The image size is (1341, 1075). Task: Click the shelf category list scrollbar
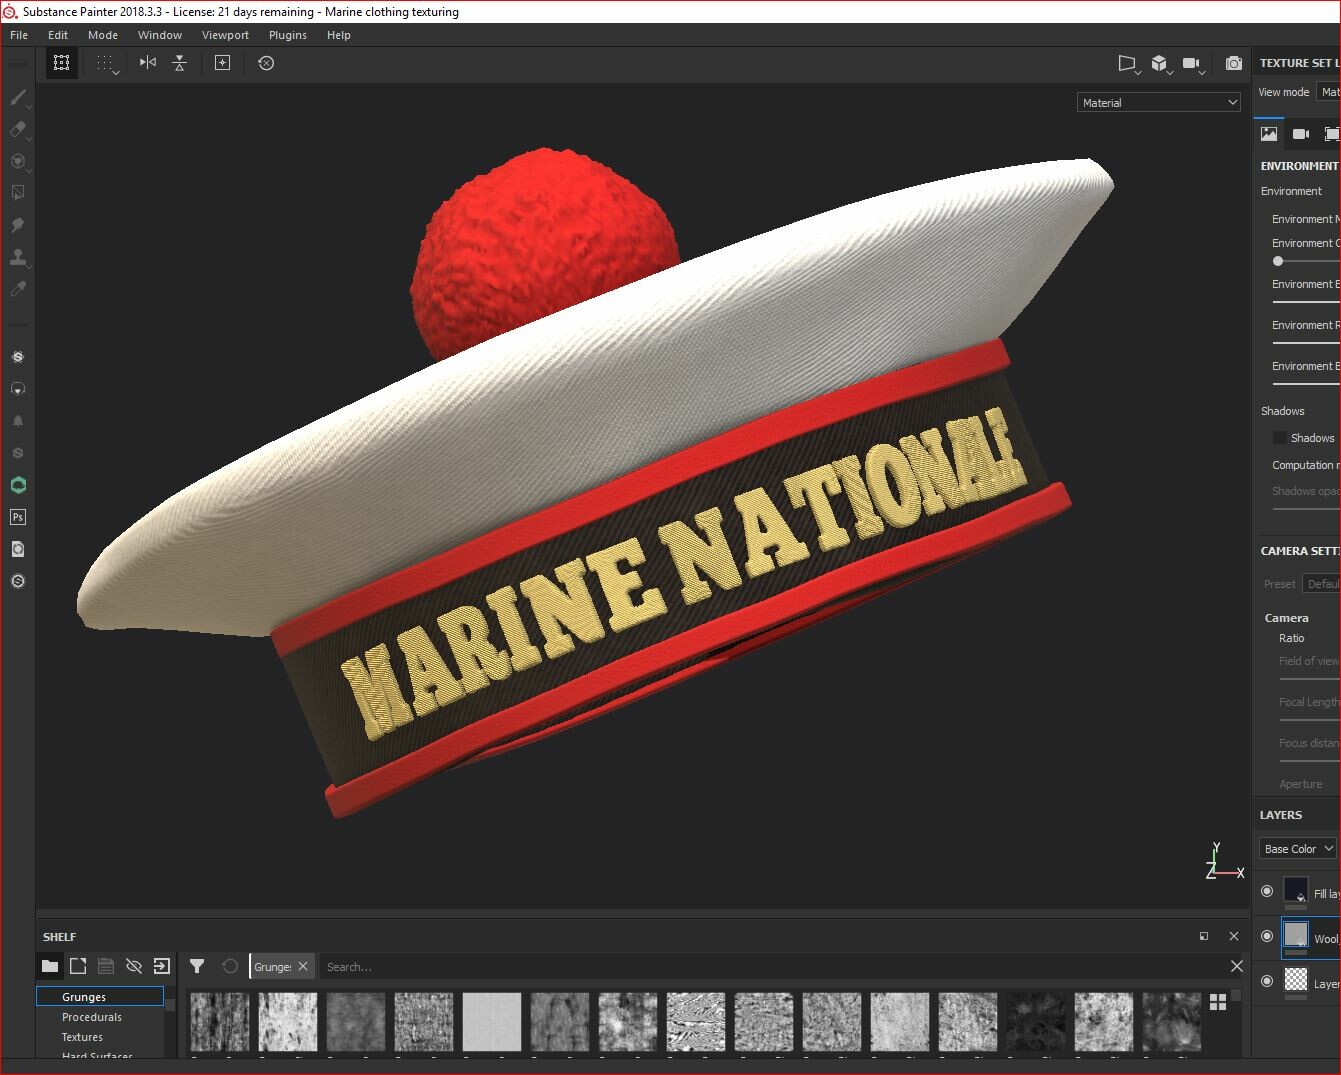[170, 1005]
